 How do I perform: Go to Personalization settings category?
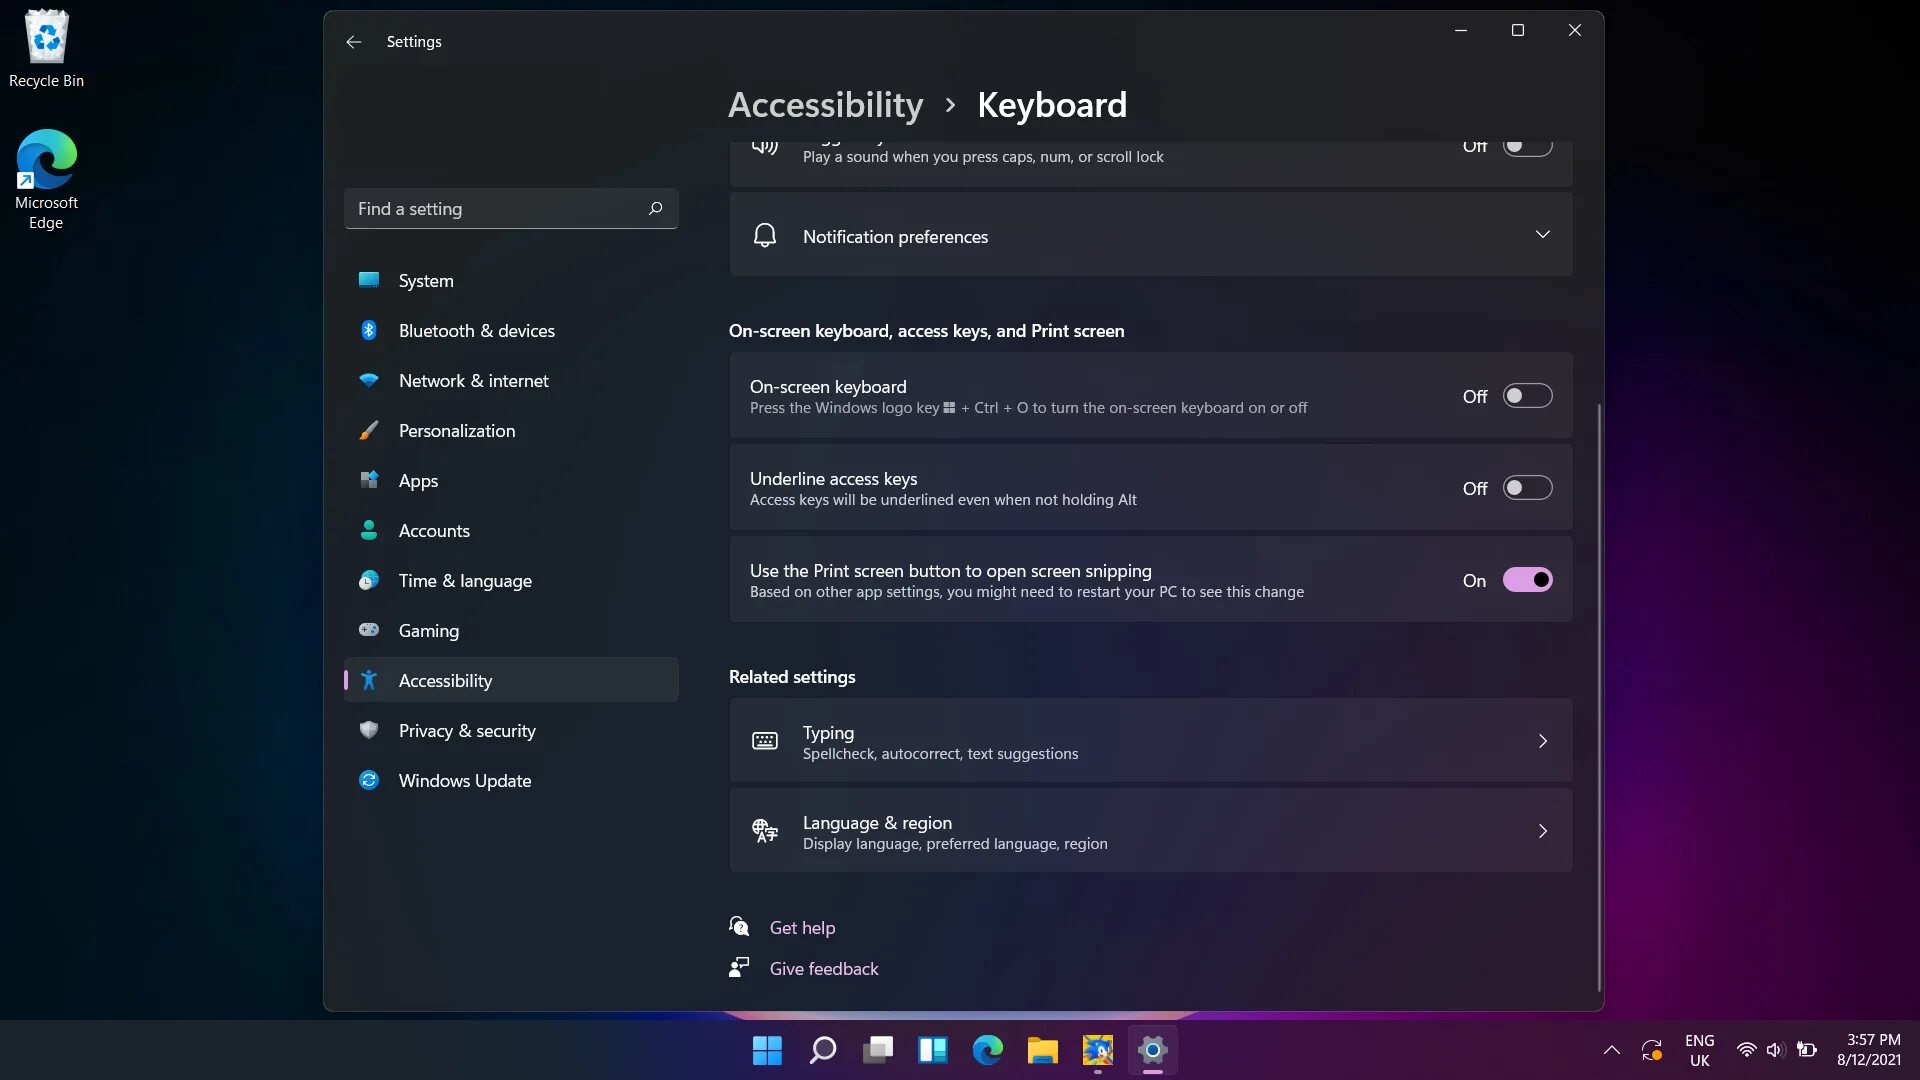pos(457,431)
